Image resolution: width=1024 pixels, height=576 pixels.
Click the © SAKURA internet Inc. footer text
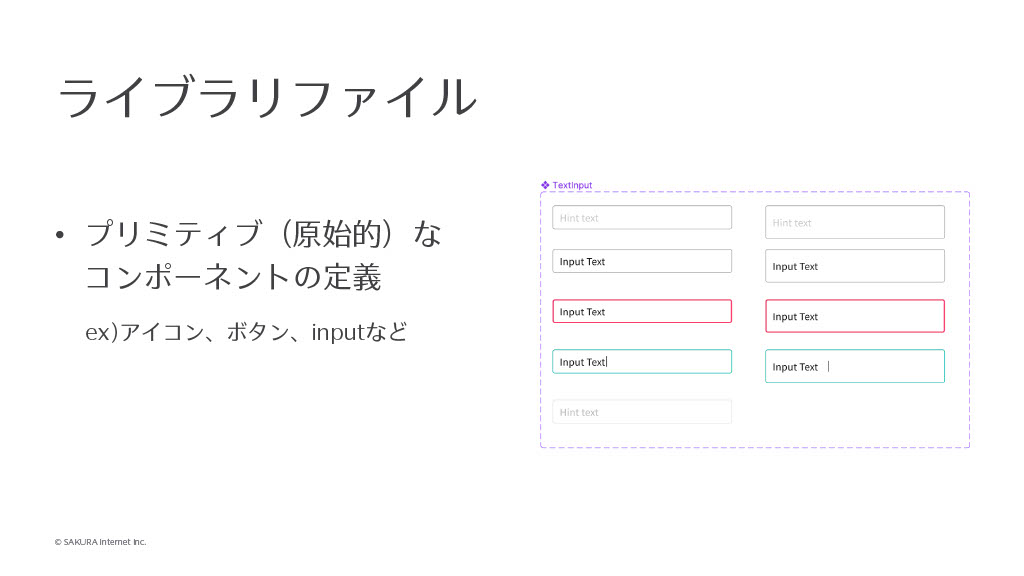click(x=100, y=542)
